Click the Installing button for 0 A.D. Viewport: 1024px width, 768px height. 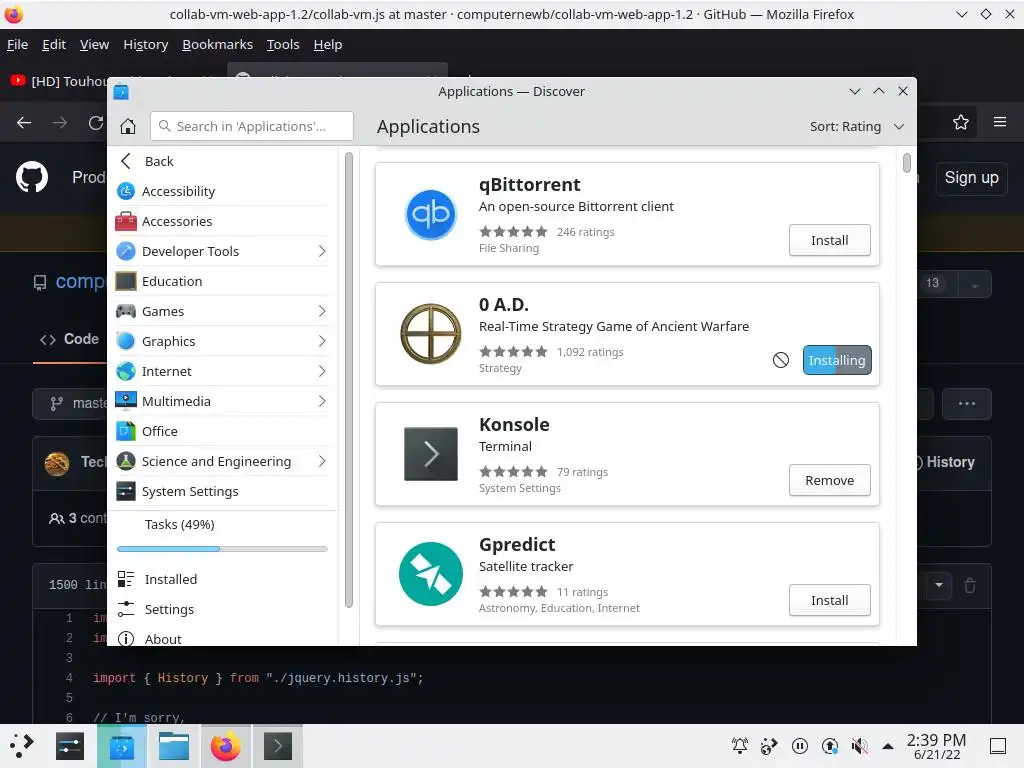click(837, 360)
